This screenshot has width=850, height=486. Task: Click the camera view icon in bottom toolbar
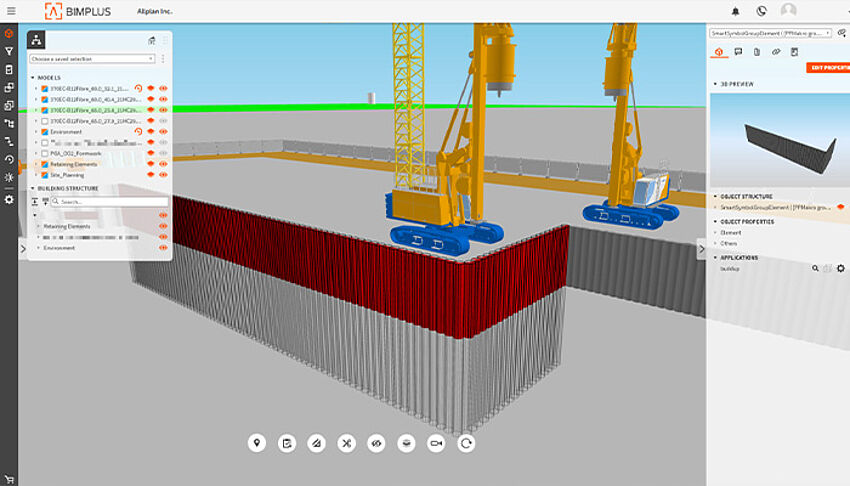(x=436, y=443)
